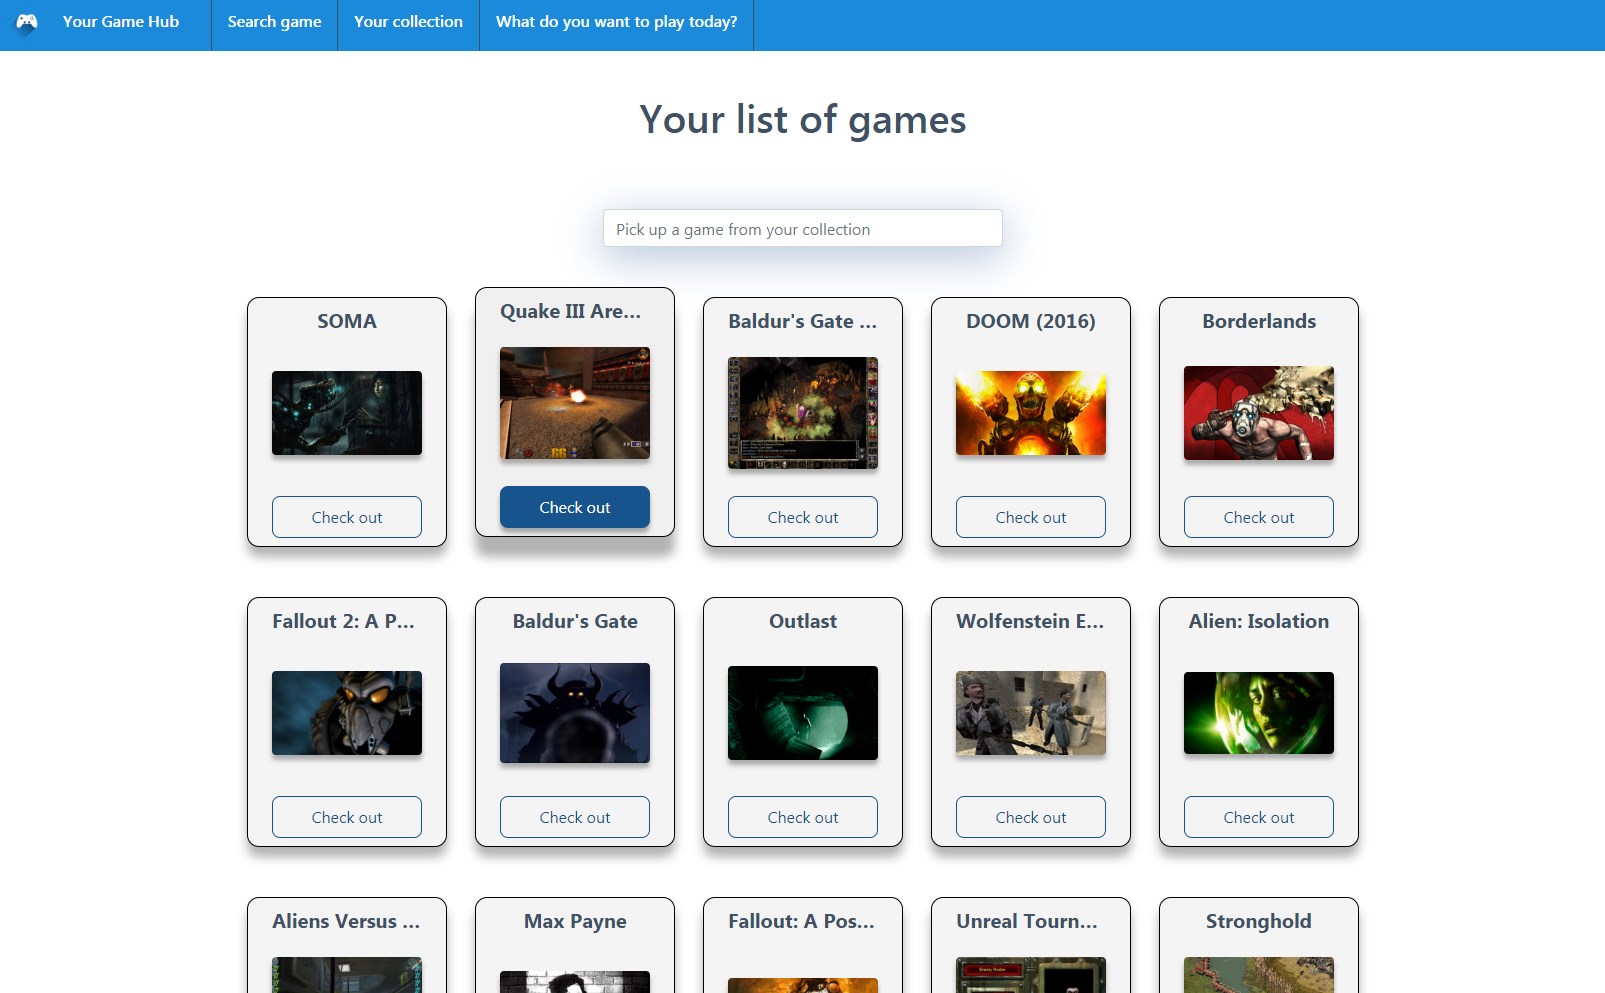Image resolution: width=1605 pixels, height=993 pixels.
Task: Click Borderlands cover thumbnail
Action: [x=1259, y=413]
